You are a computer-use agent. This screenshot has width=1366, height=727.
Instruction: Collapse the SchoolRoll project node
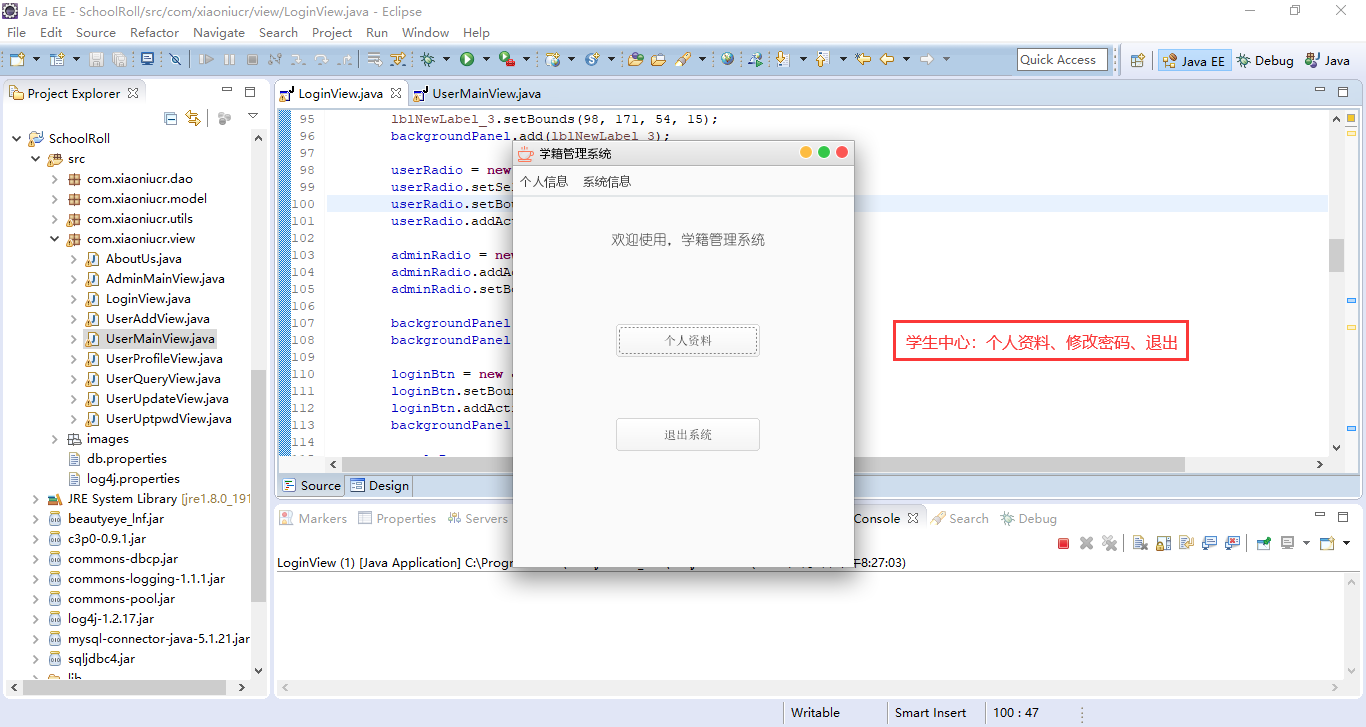coord(16,139)
